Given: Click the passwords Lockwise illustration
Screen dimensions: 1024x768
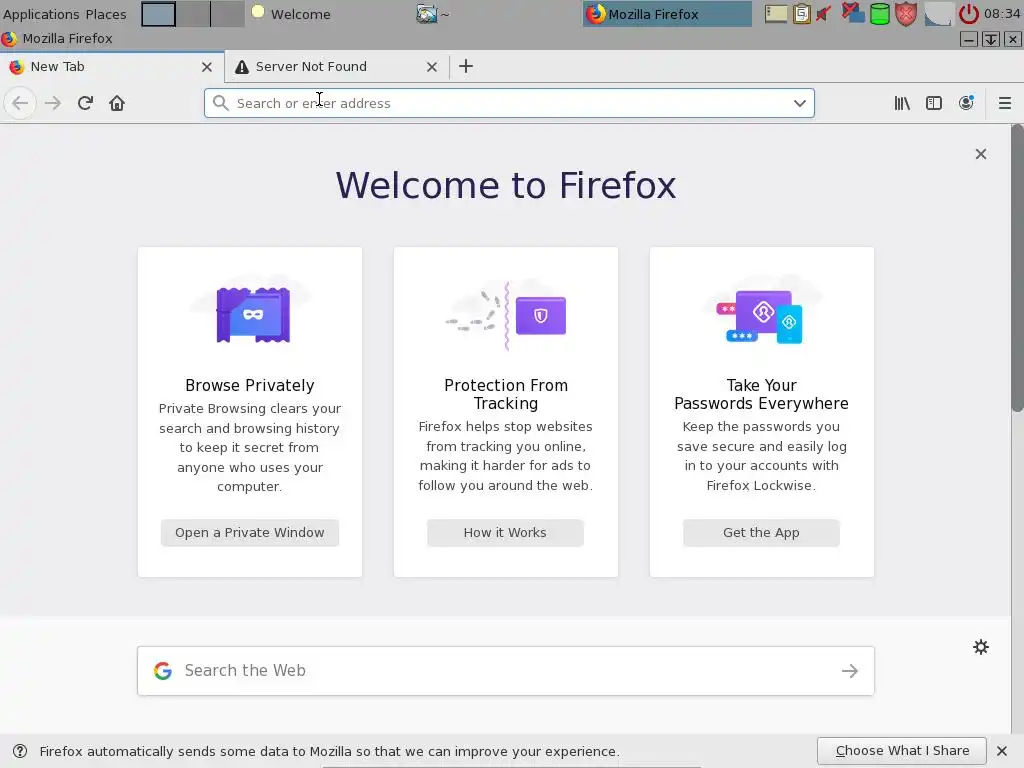Looking at the screenshot, I should coord(761,315).
